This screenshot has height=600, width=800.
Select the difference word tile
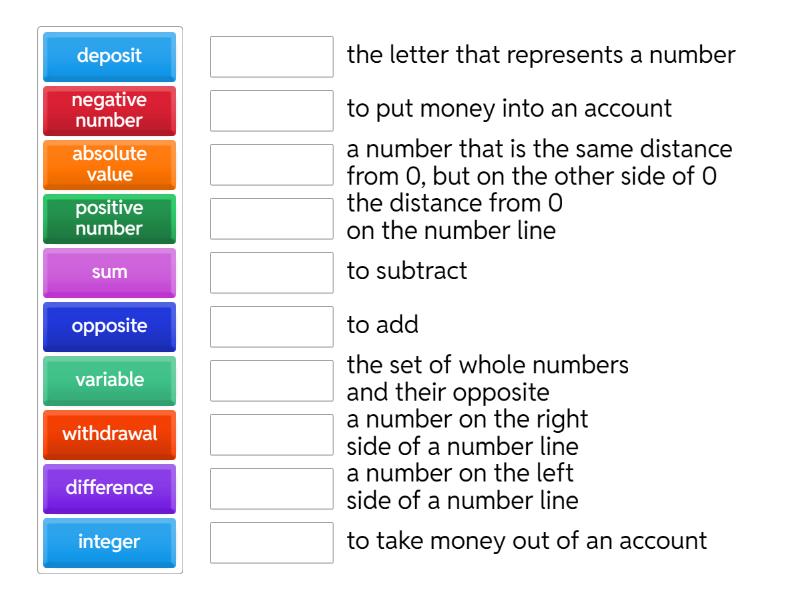point(108,488)
